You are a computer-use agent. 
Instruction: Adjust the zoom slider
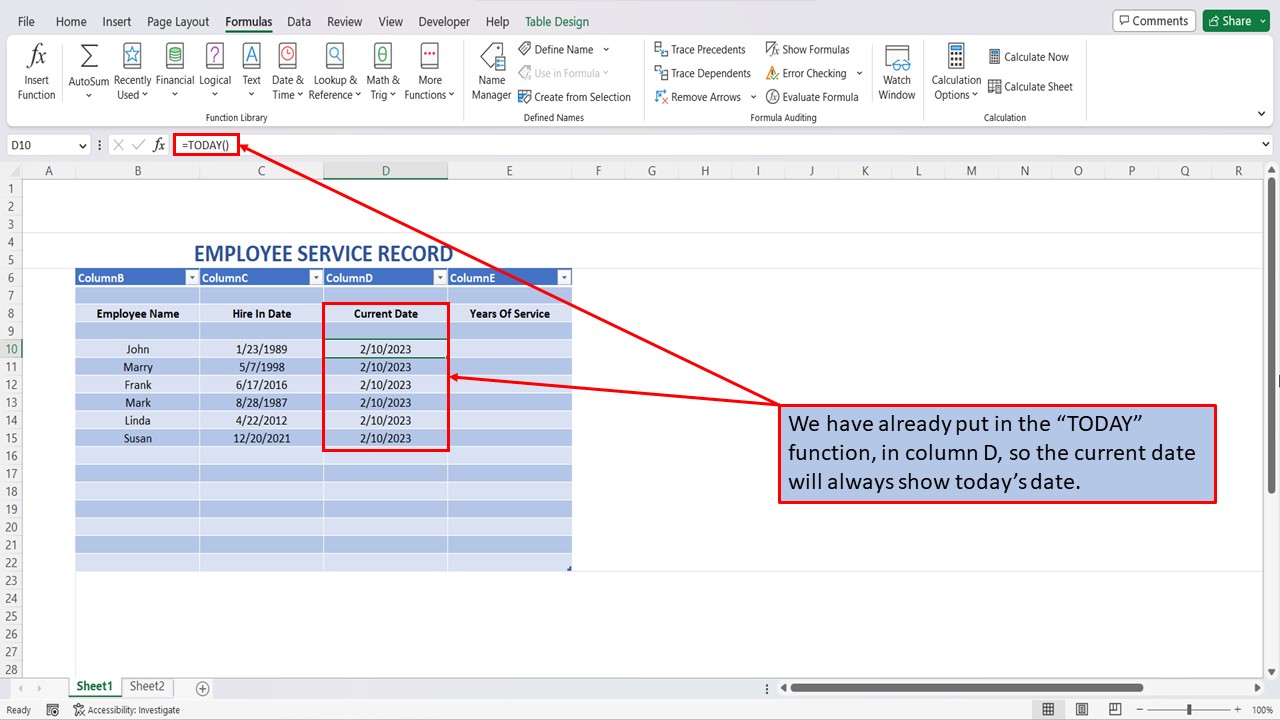pyautogui.click(x=1190, y=709)
